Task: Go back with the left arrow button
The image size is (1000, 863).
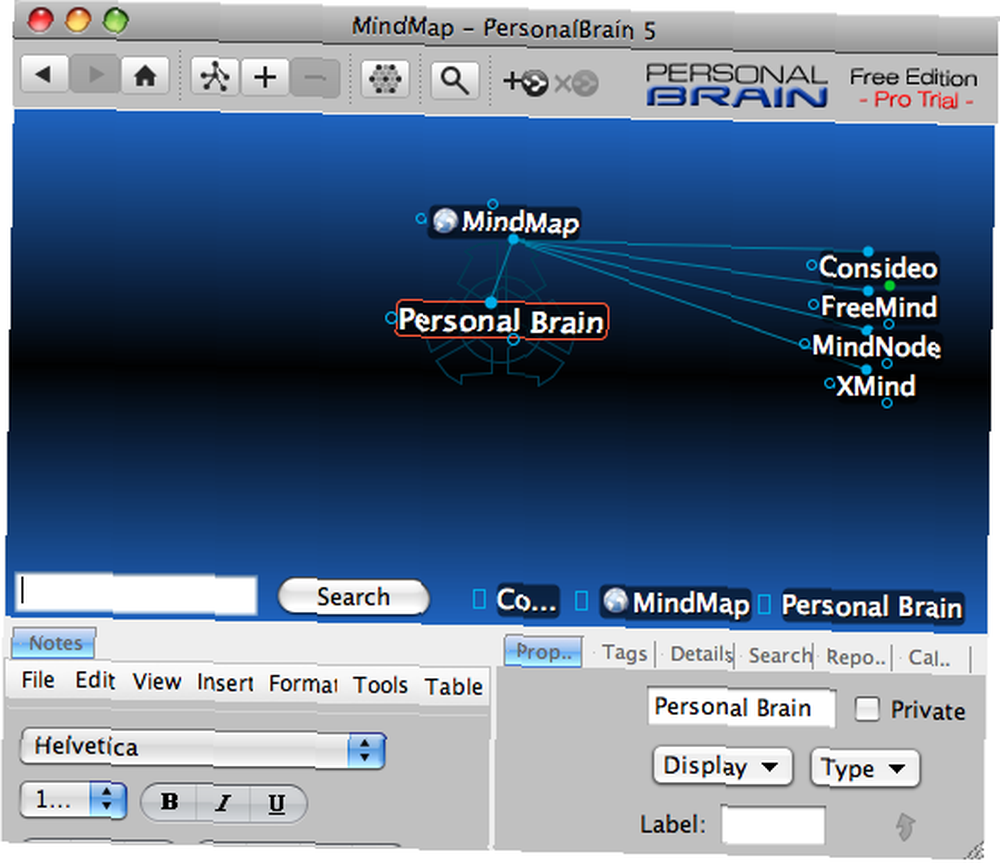Action: (x=45, y=75)
